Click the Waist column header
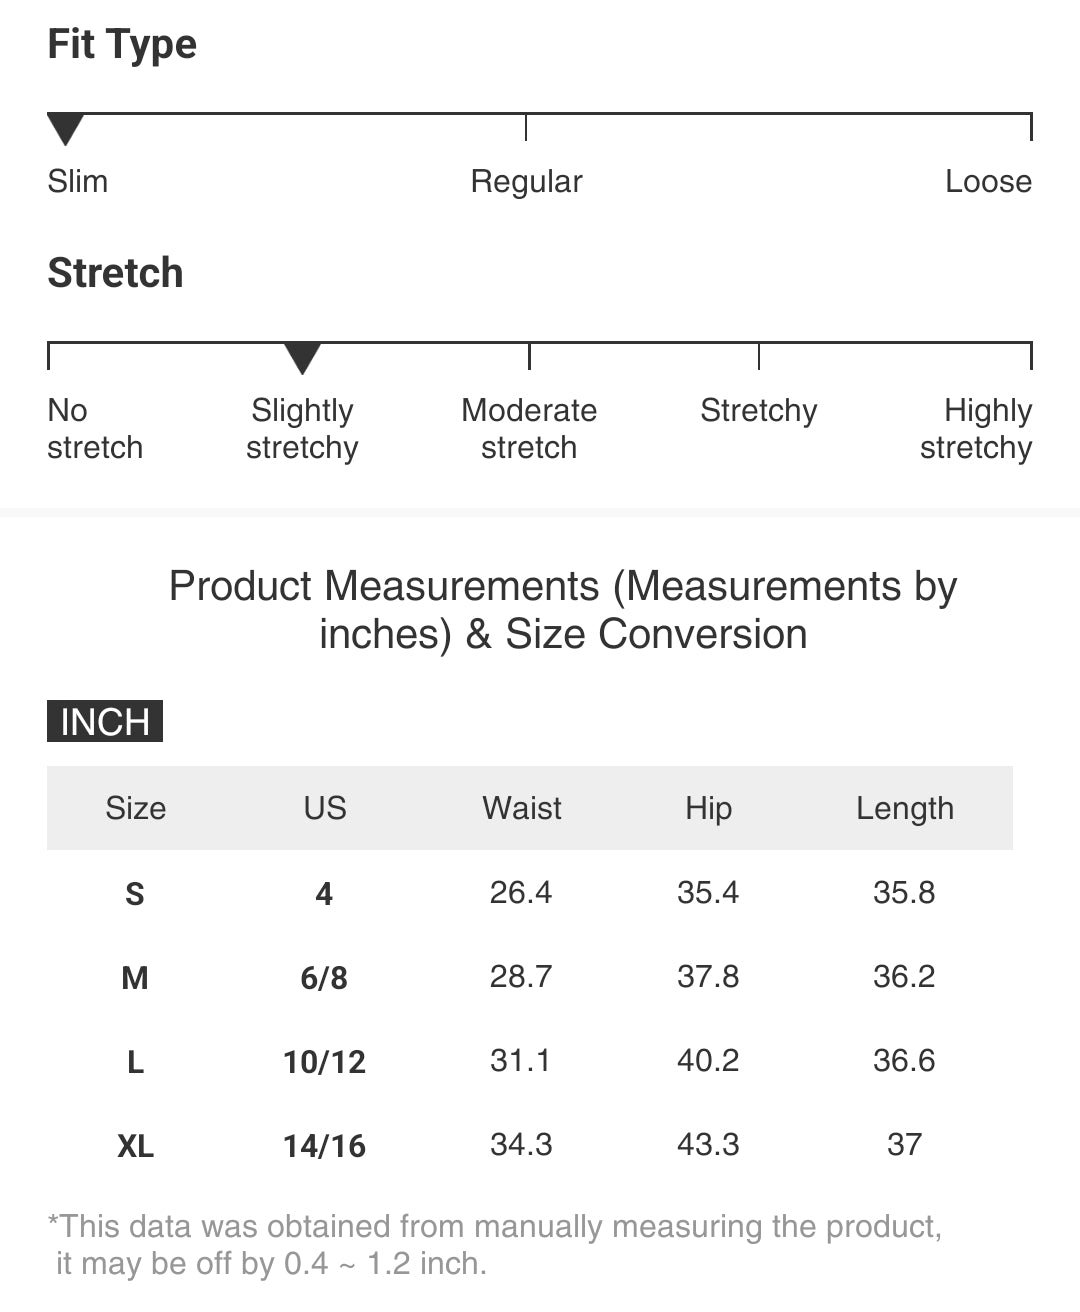The image size is (1080, 1312). (x=522, y=808)
